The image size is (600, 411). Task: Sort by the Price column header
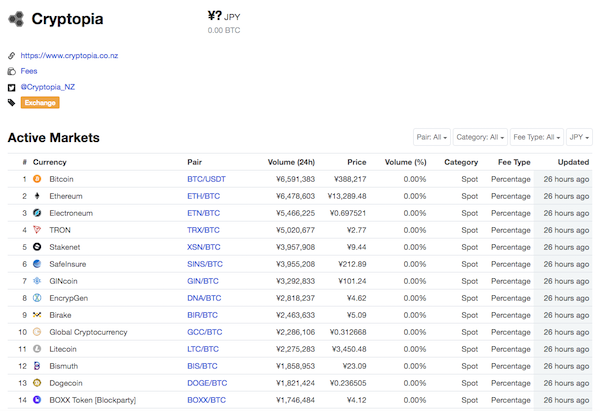tap(357, 162)
